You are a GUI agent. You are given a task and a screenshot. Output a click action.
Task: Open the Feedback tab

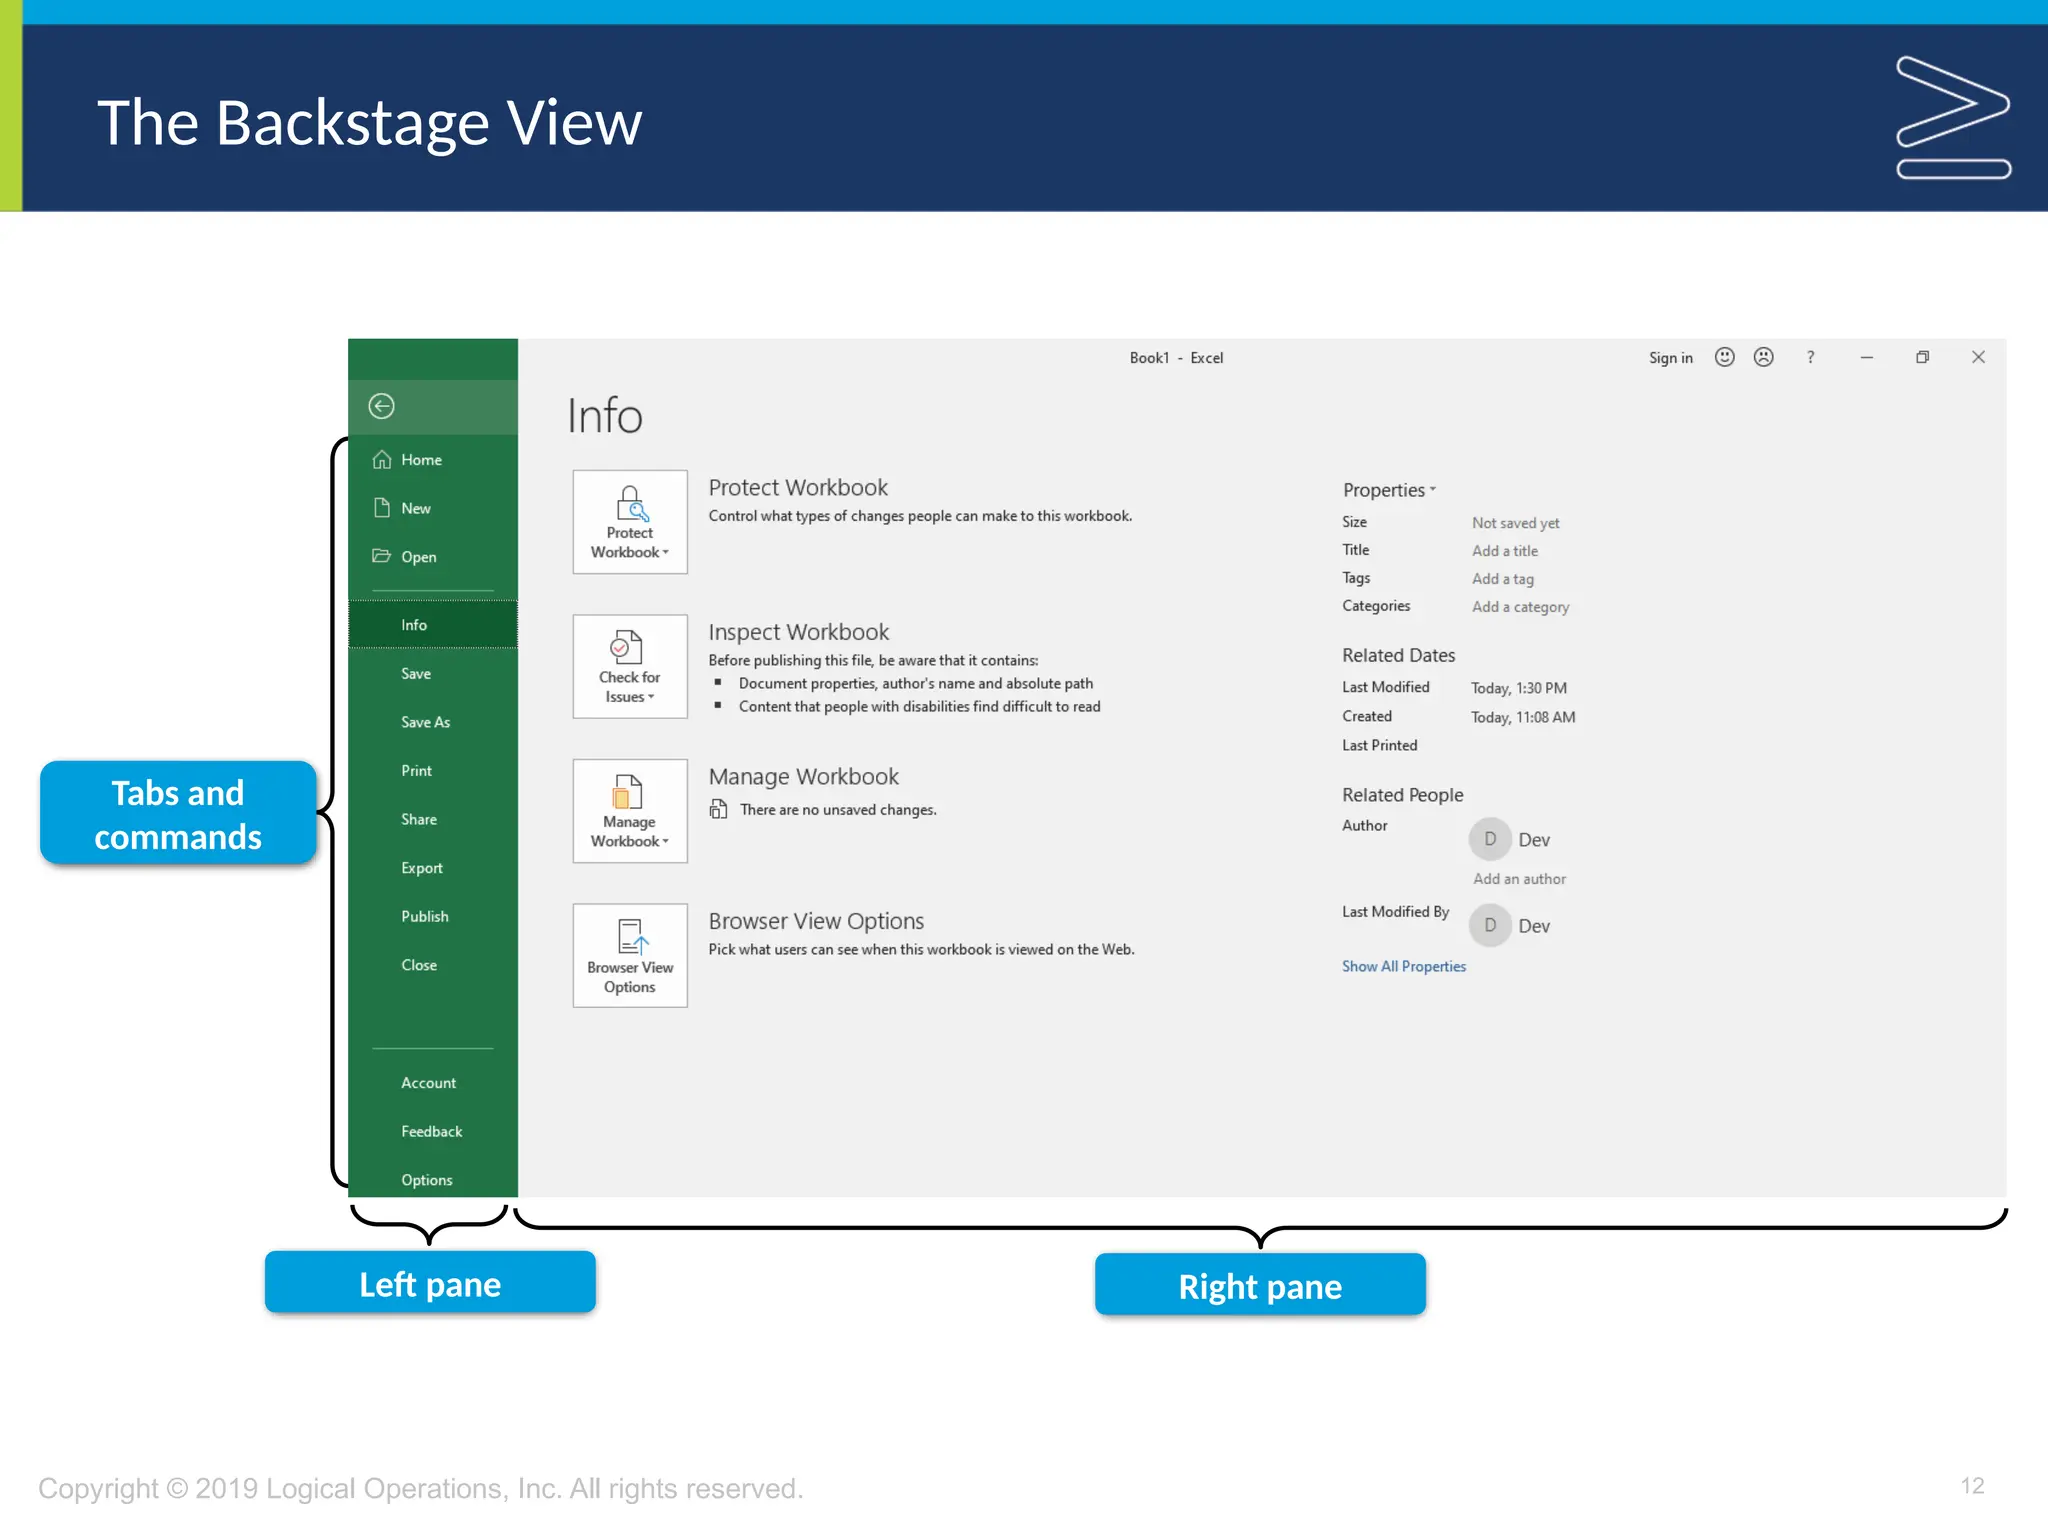(x=433, y=1131)
